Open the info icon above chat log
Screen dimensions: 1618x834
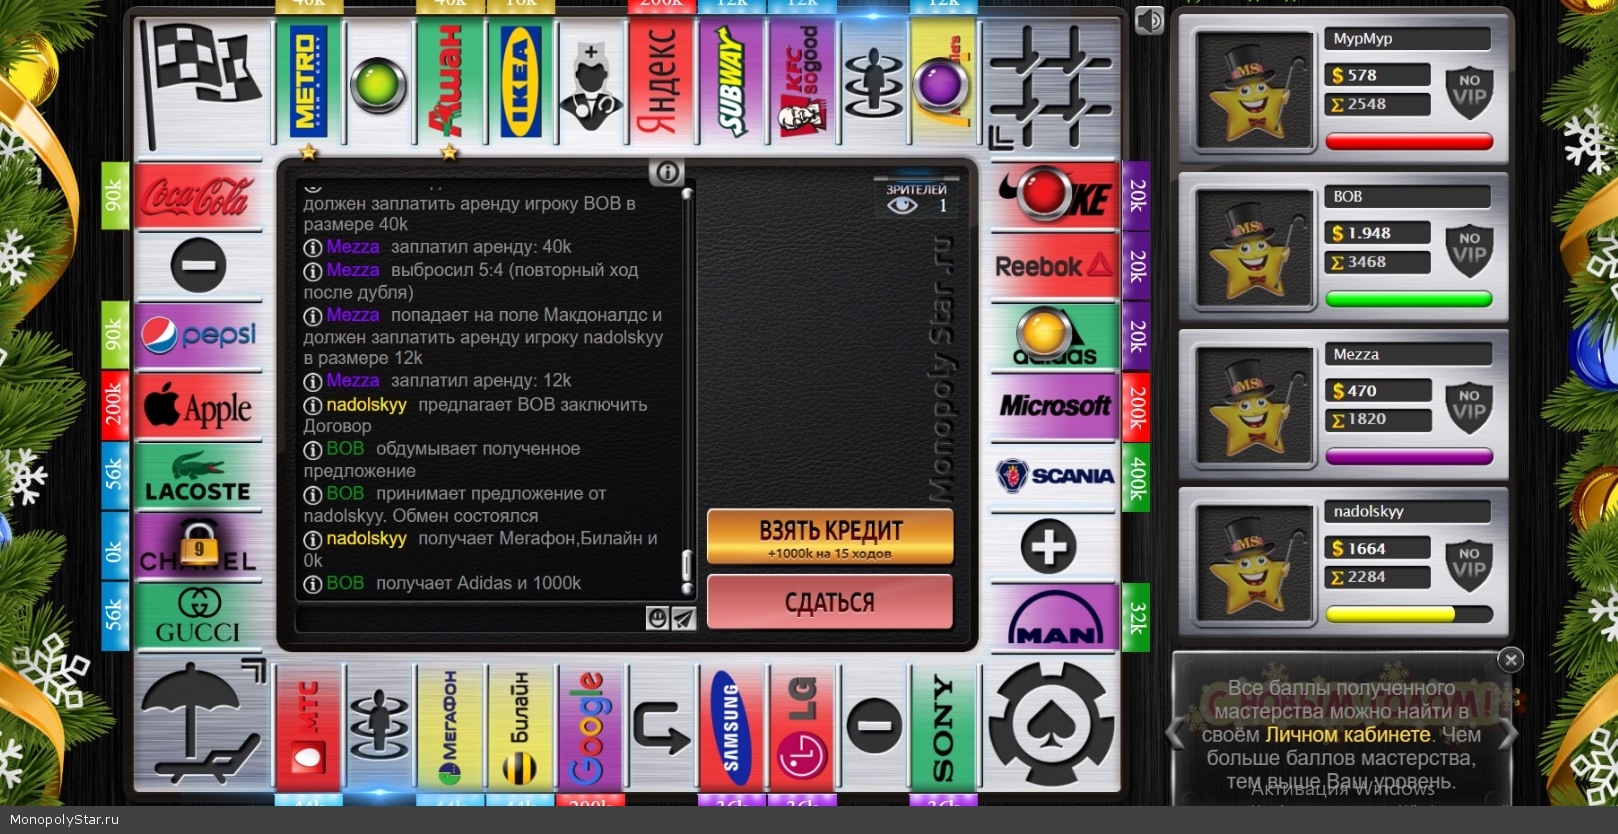click(x=667, y=172)
